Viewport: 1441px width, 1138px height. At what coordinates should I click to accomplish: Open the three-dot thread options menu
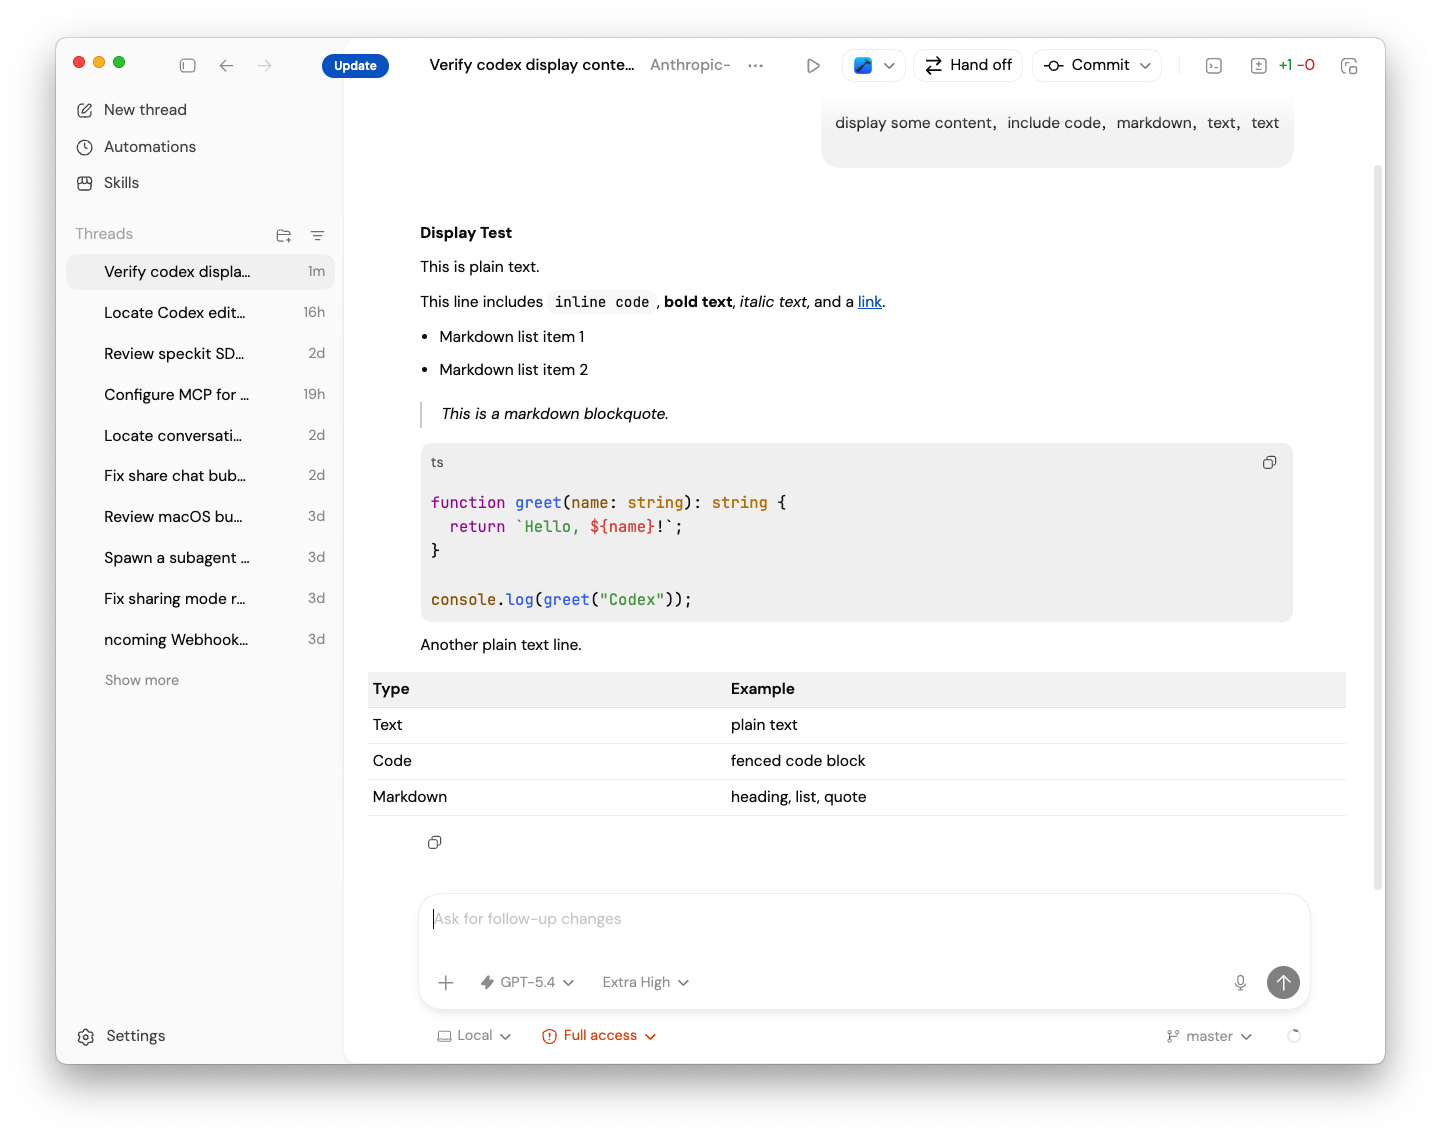click(x=756, y=65)
